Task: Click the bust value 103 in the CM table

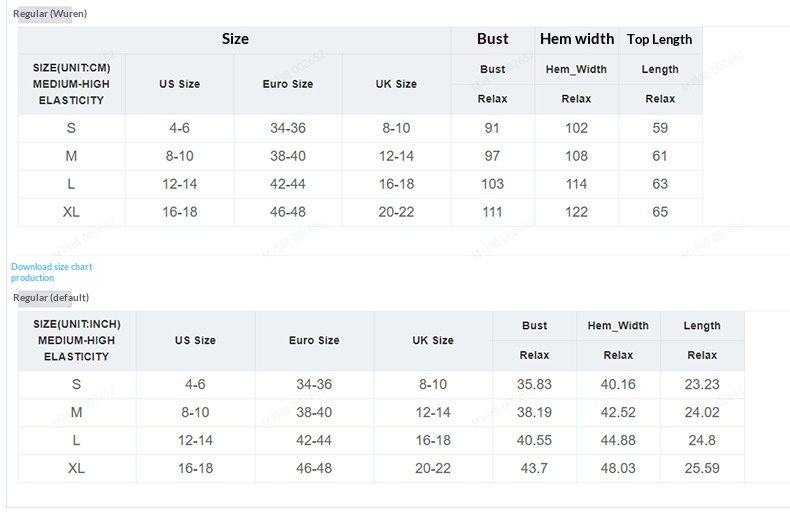Action: pyautogui.click(x=492, y=184)
